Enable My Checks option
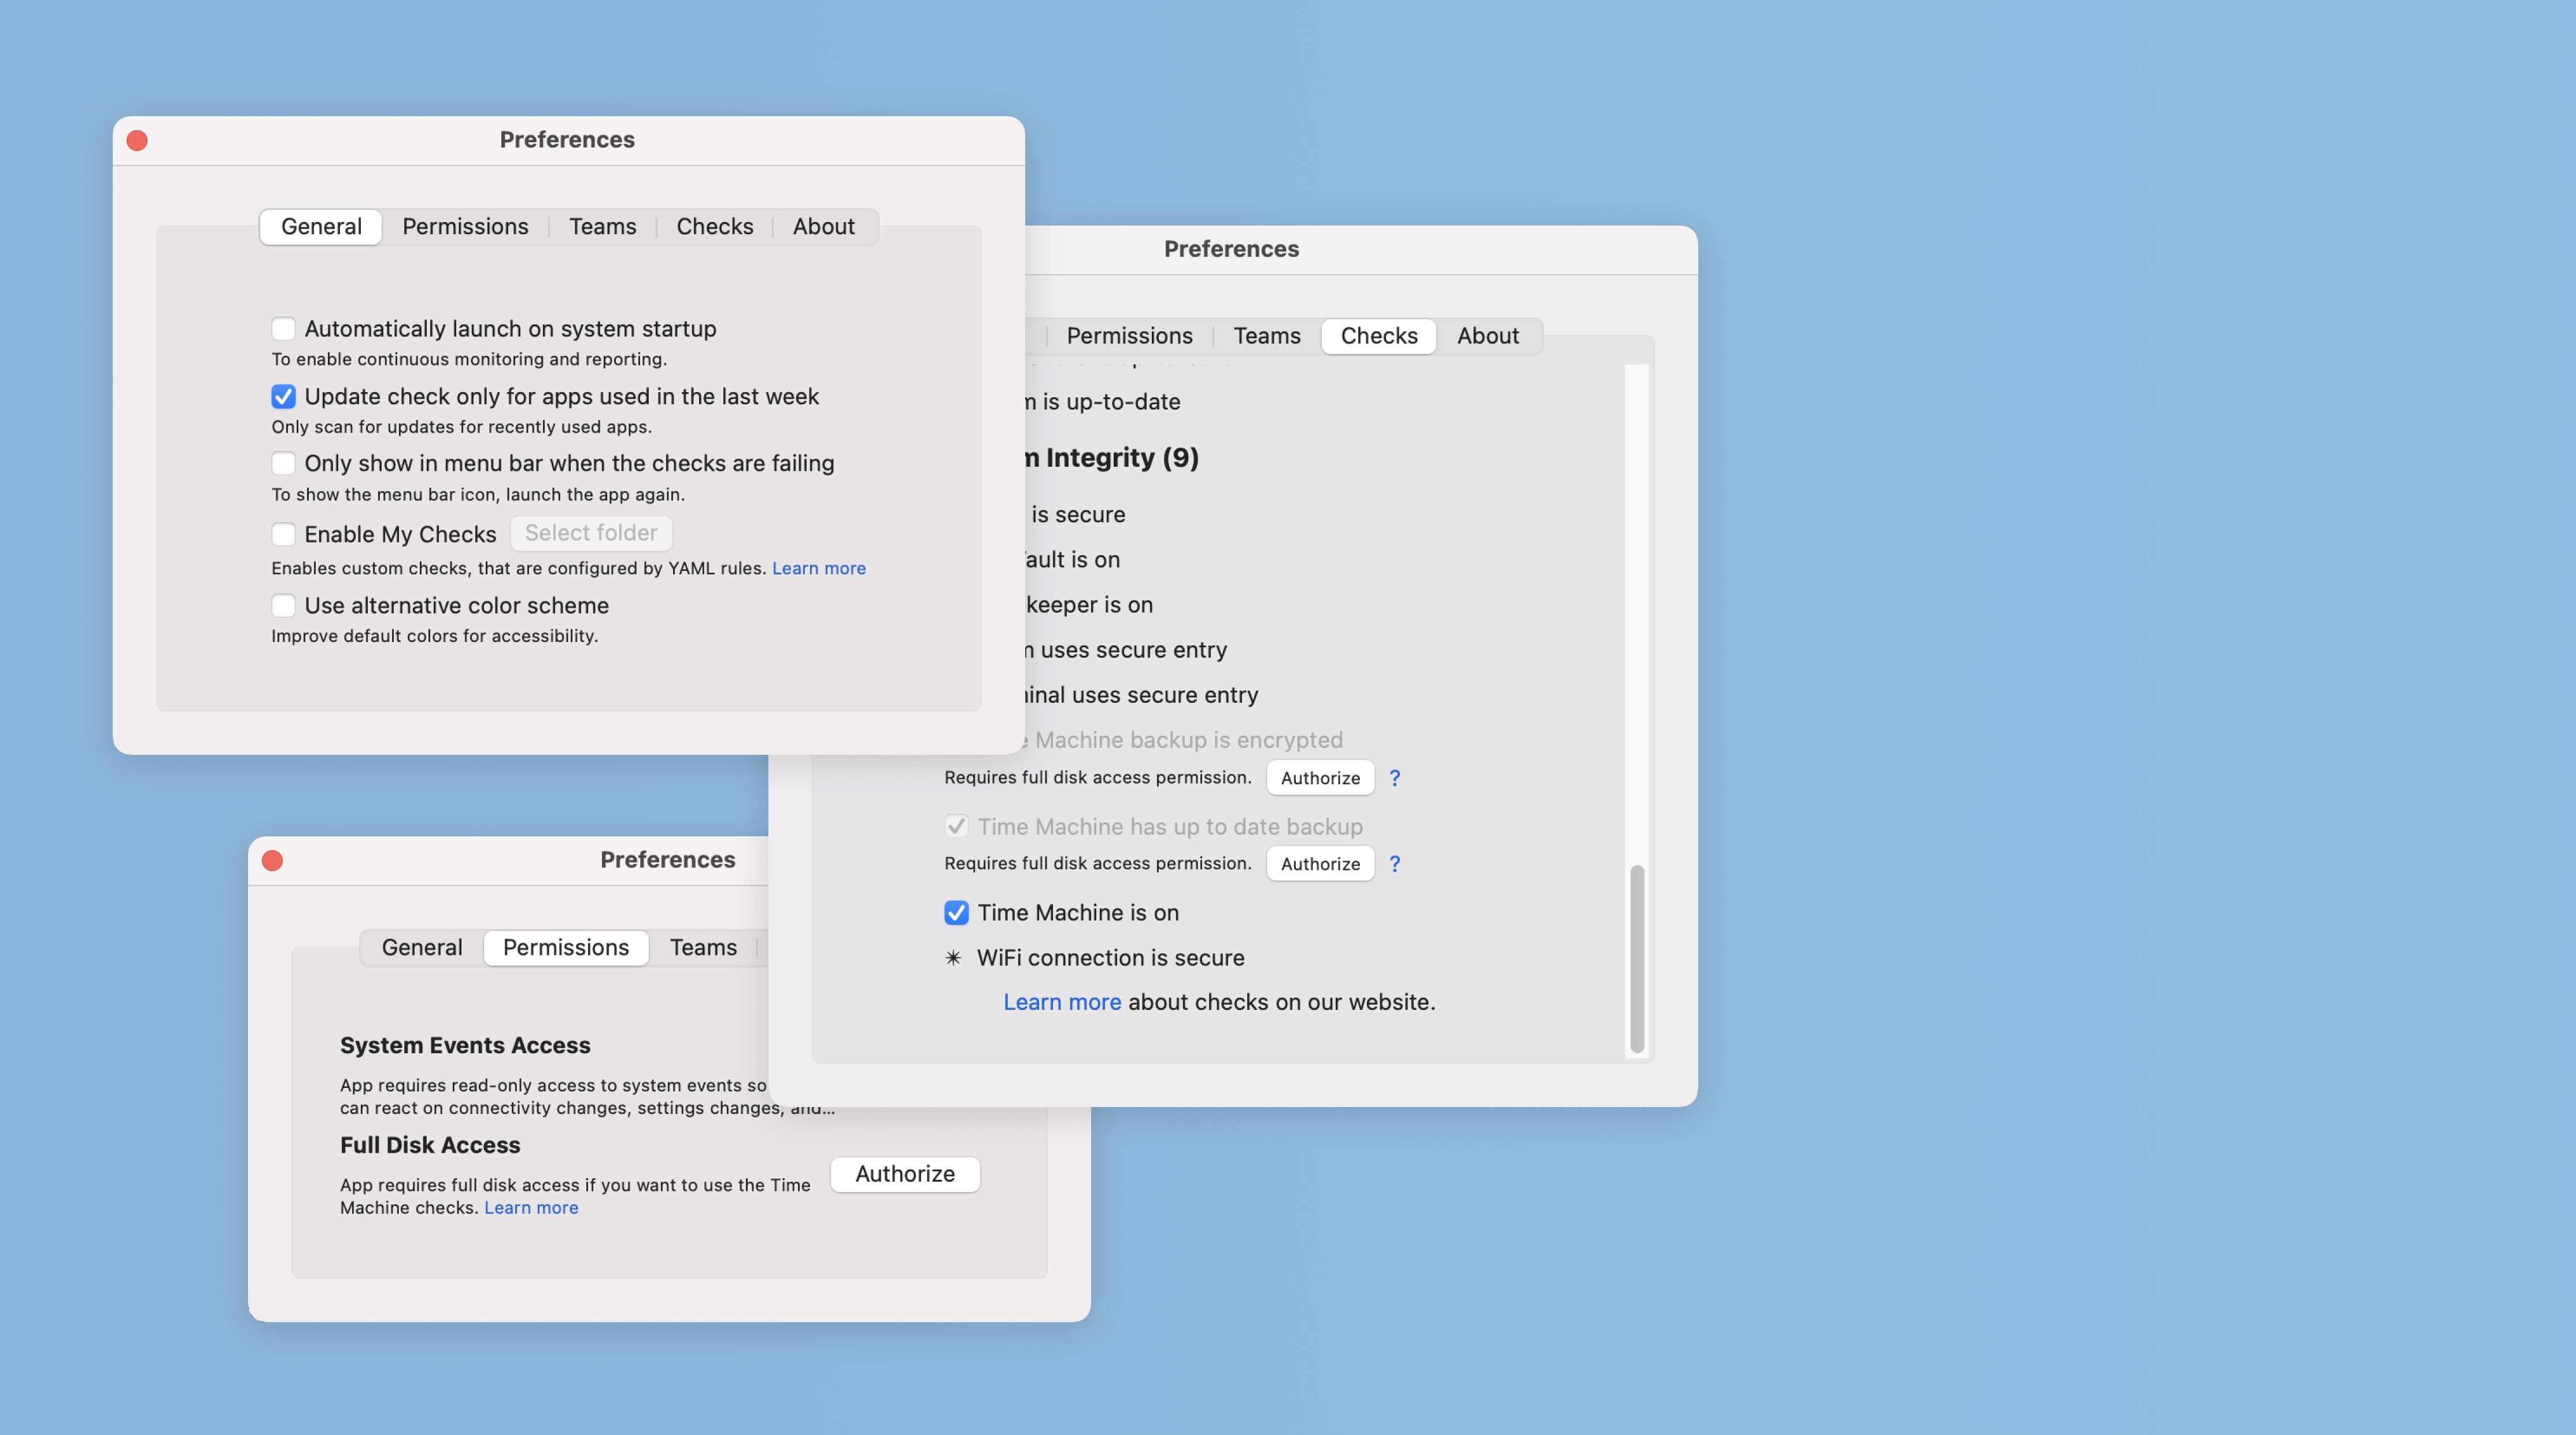The height and width of the screenshot is (1435, 2576). [x=283, y=534]
